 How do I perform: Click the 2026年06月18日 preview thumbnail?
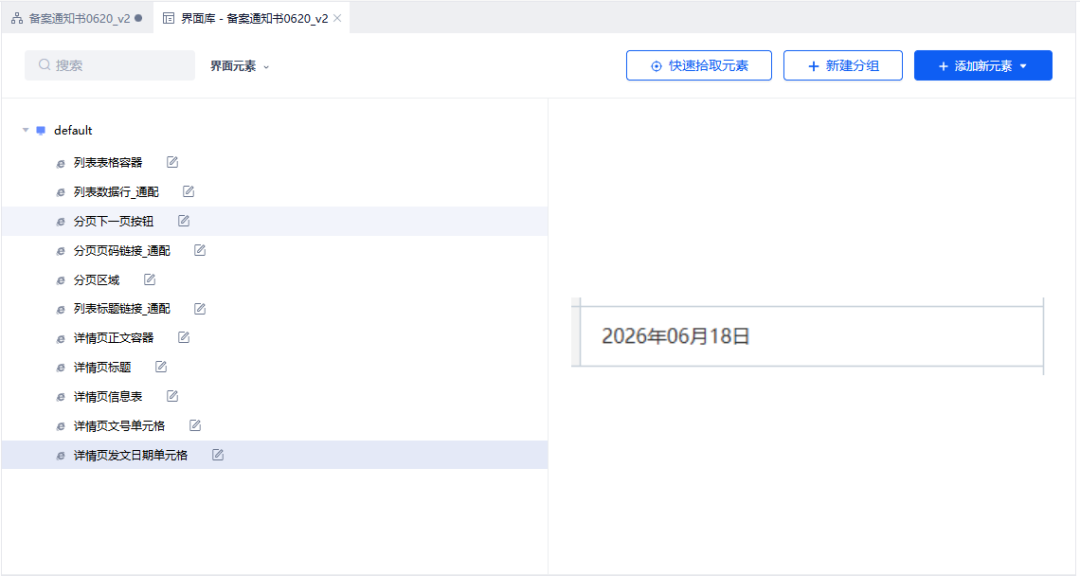(807, 336)
